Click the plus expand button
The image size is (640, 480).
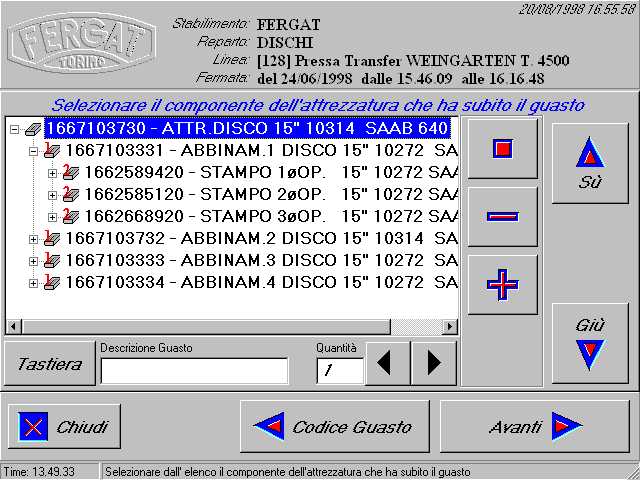pos(502,284)
